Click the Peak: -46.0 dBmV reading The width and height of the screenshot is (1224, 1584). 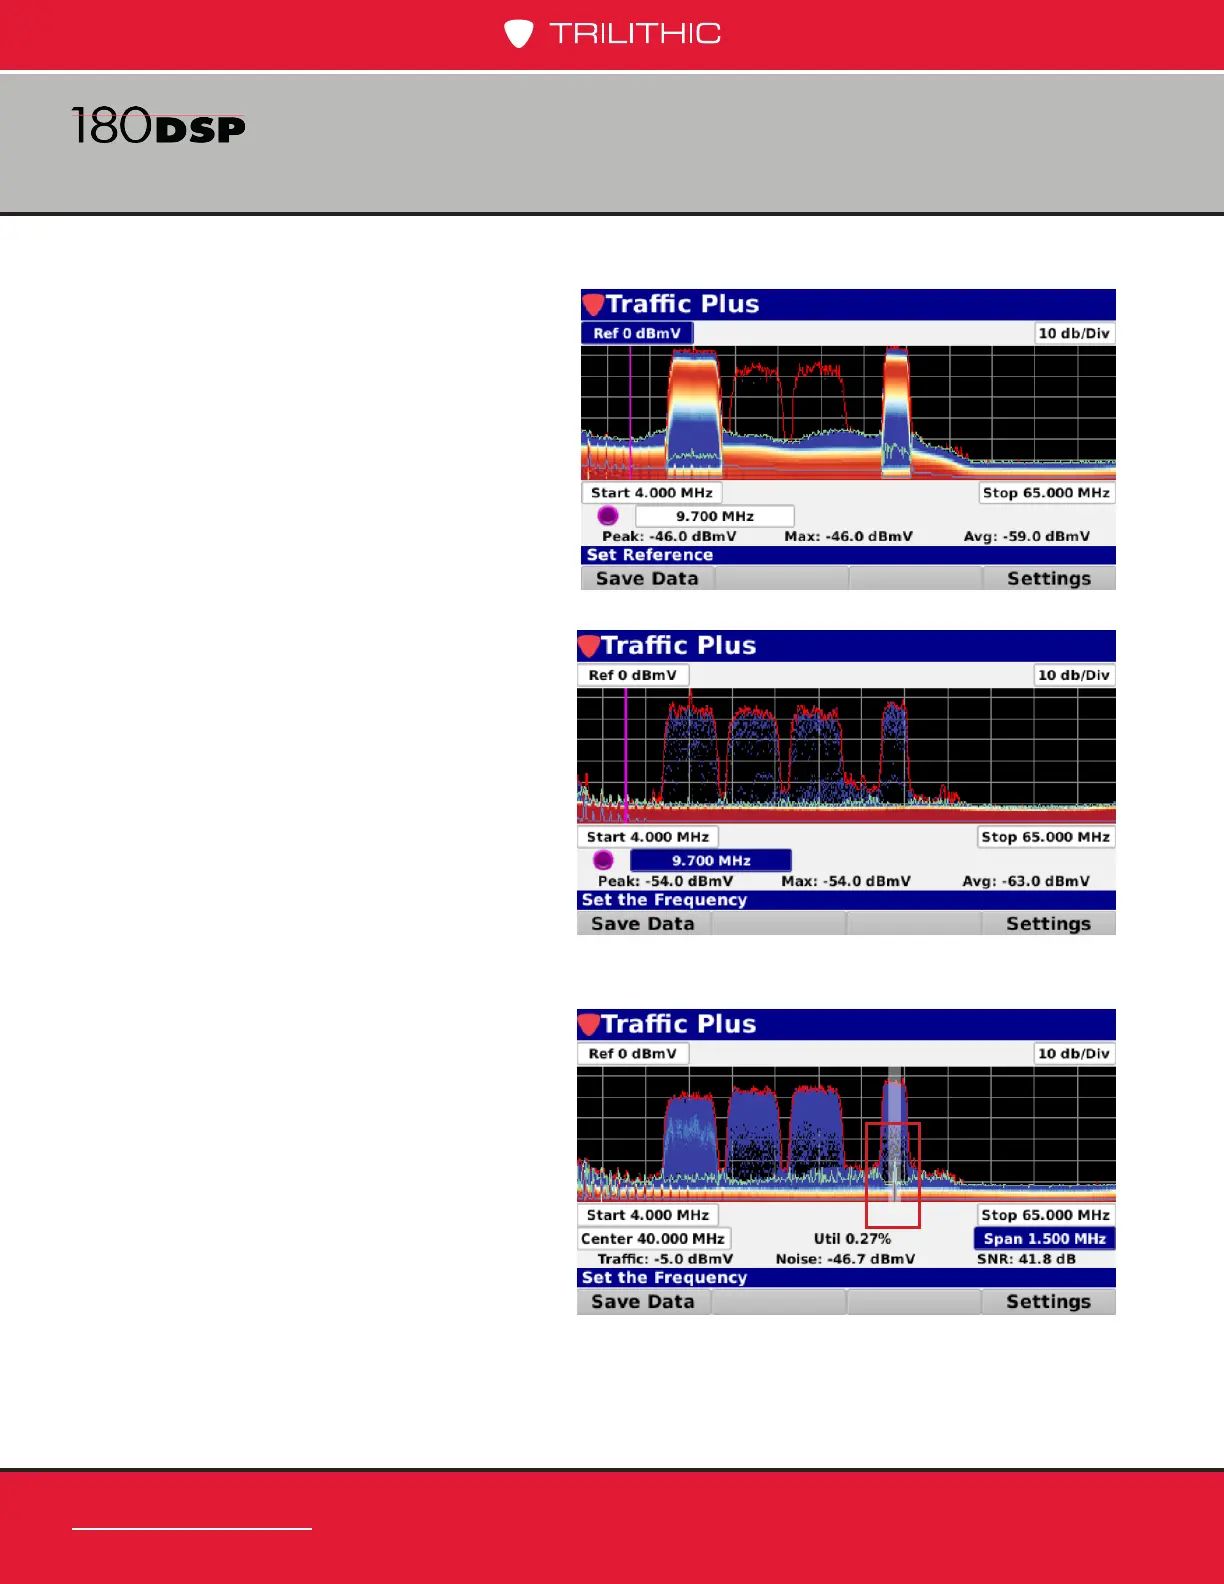pyautogui.click(x=669, y=536)
